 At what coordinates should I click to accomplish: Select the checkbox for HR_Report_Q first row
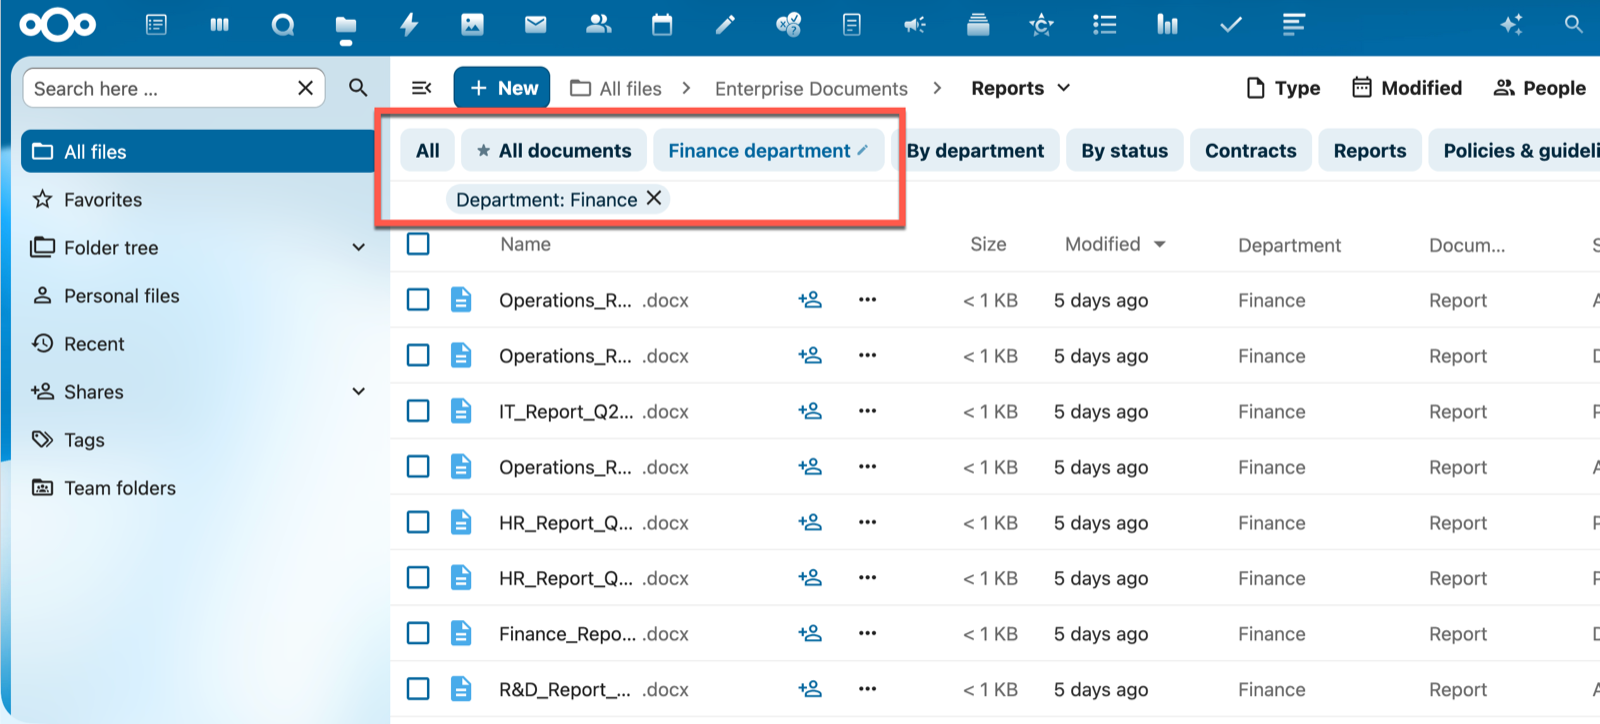point(418,522)
